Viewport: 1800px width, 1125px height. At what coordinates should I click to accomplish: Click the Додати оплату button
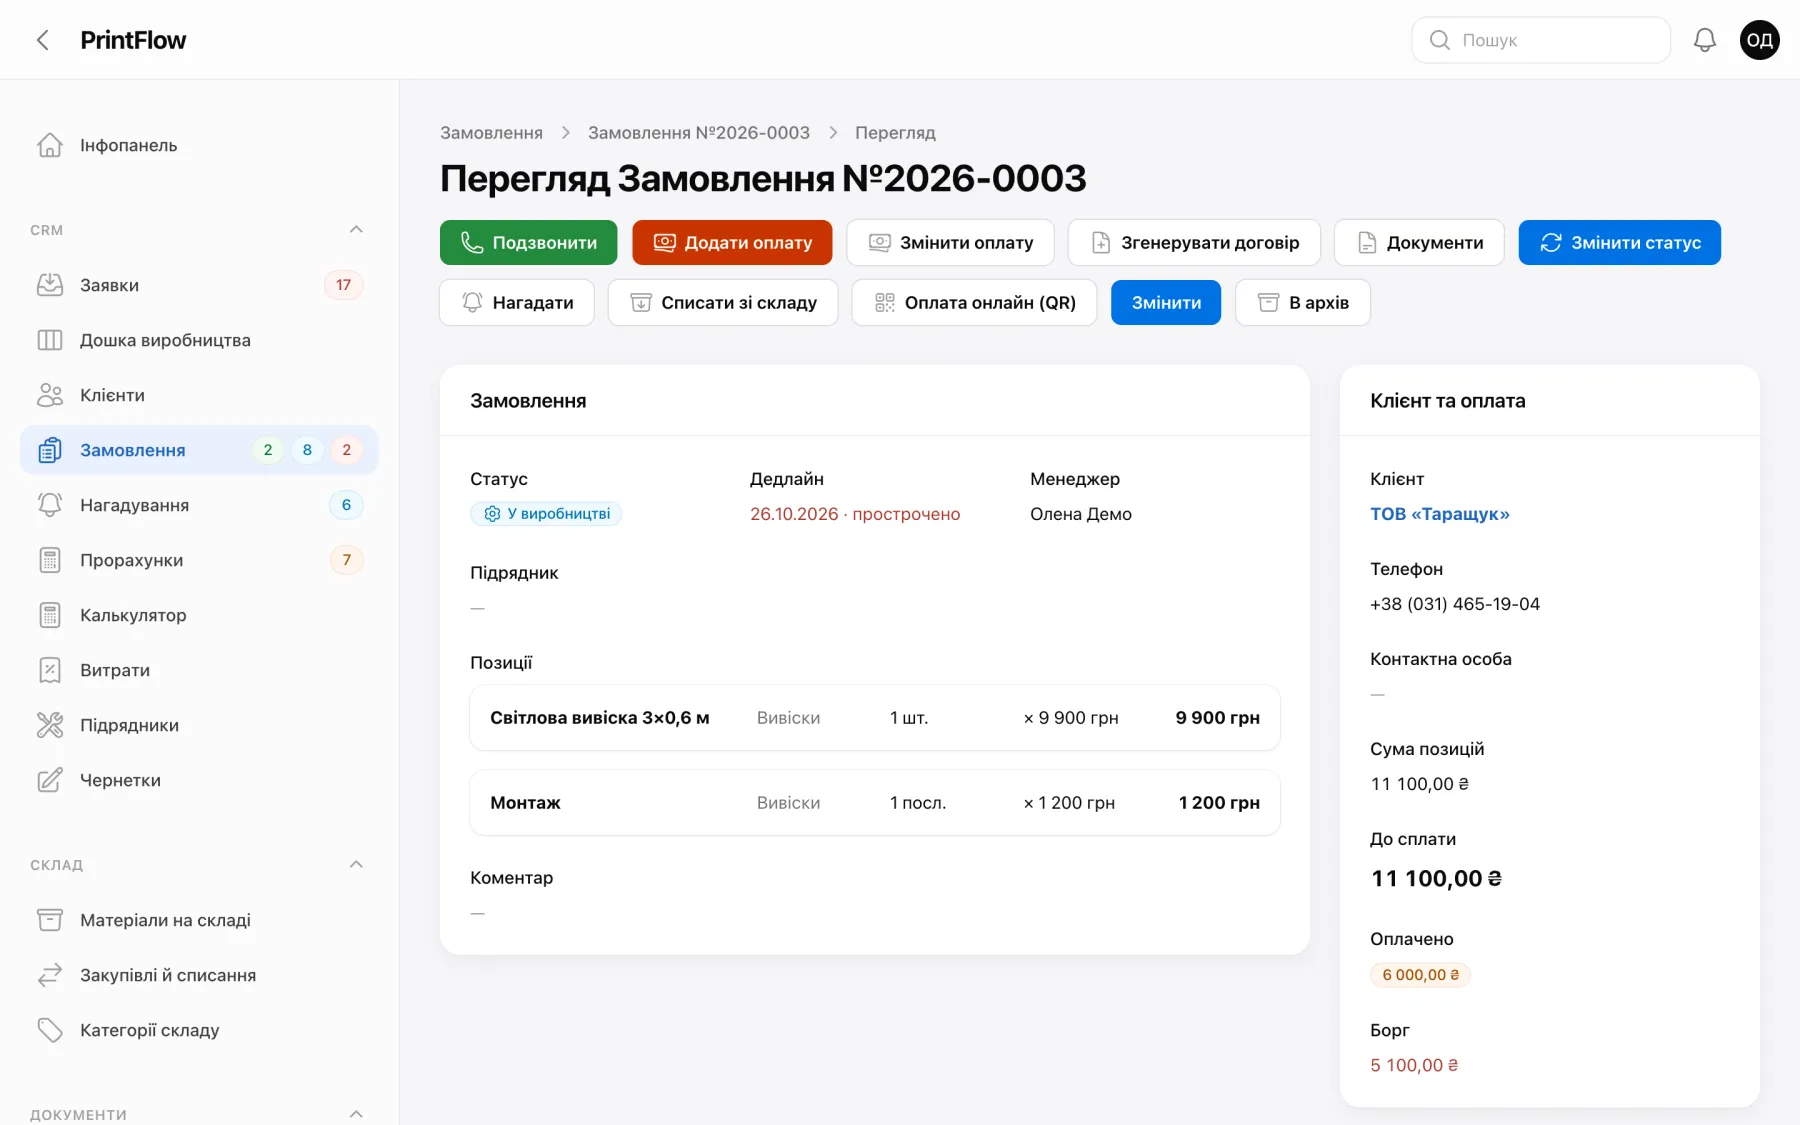point(732,242)
